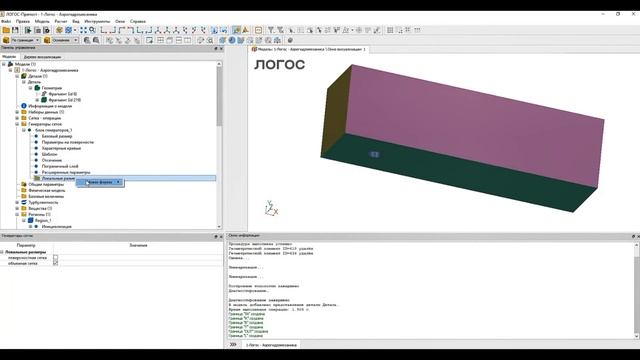Expand the Сетка - операции node
This screenshot has width=640, height=360.
coord(17,118)
